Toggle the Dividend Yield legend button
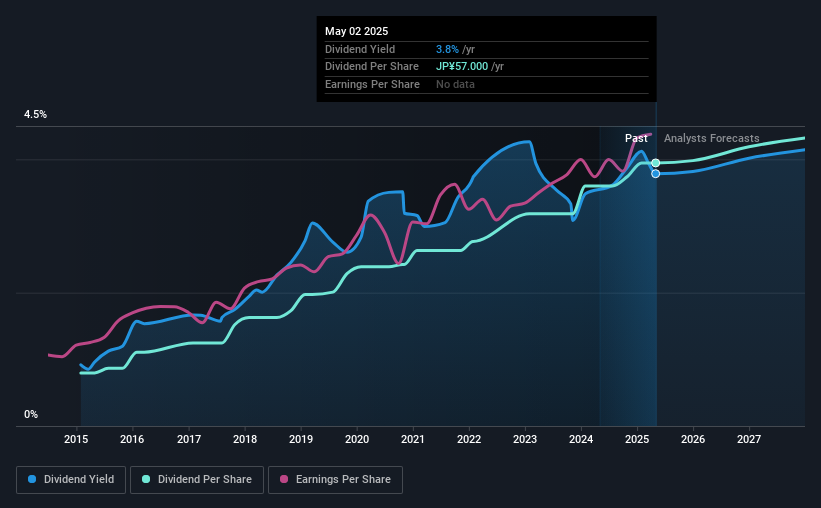Viewport: 821px width, 508px height. point(71,480)
